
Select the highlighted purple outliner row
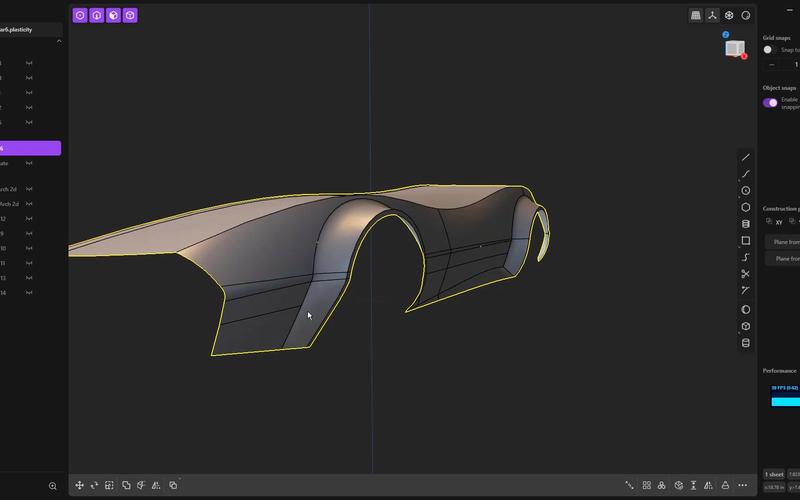tap(31, 148)
